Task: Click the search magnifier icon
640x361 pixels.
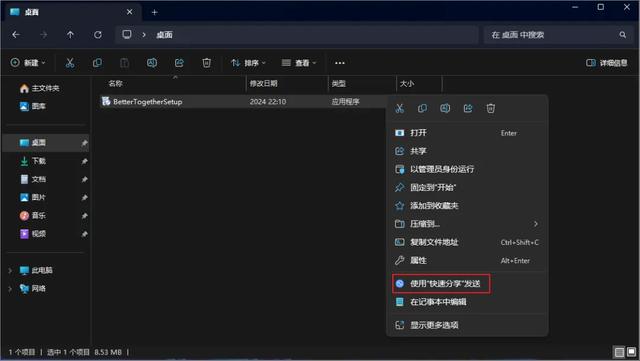Action: tap(622, 35)
